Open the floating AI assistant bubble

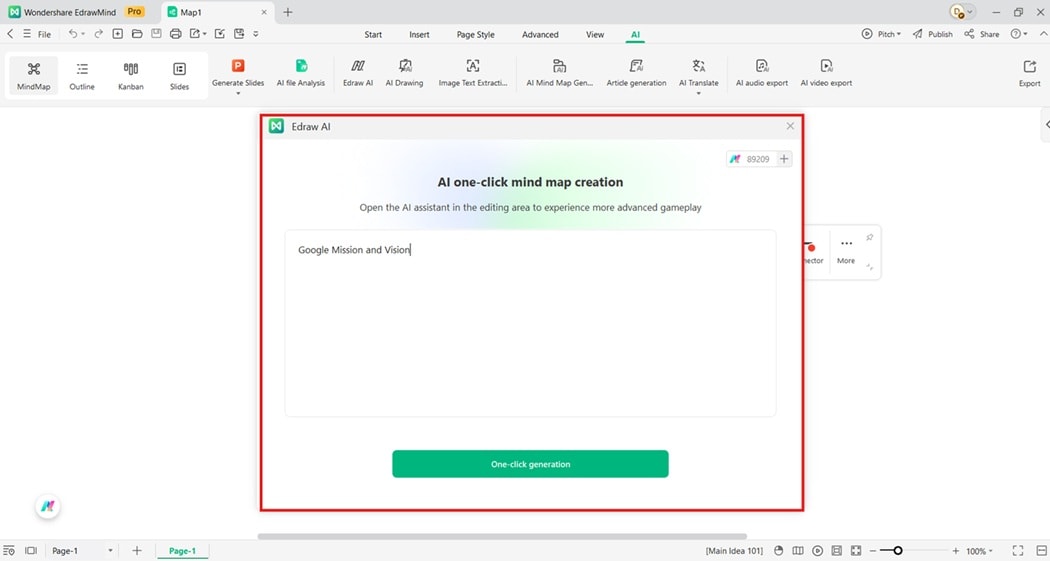(x=48, y=507)
